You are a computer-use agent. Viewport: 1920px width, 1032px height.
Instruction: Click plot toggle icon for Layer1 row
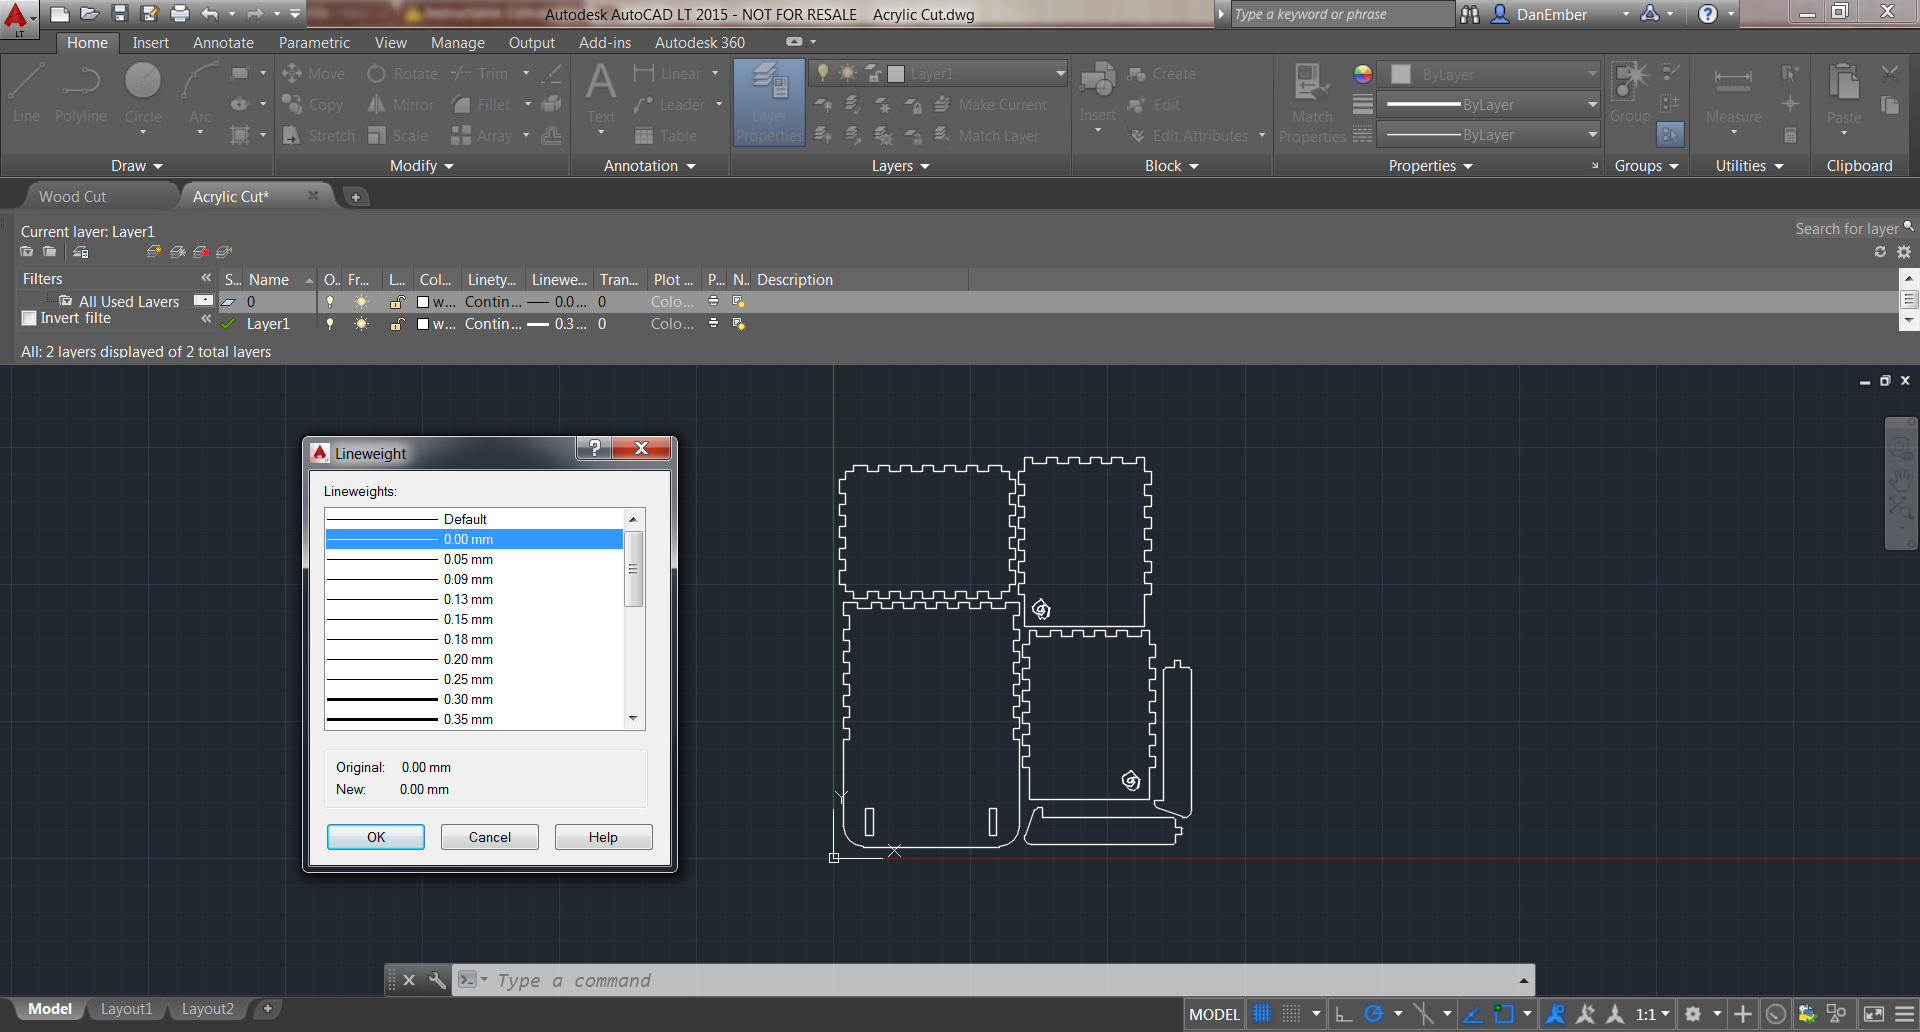(x=713, y=323)
